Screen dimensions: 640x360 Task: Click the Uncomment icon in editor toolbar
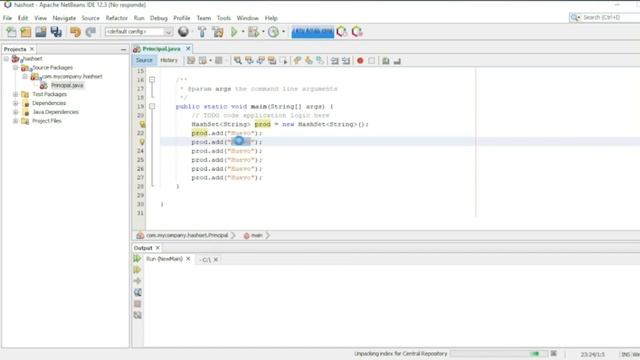[397, 61]
